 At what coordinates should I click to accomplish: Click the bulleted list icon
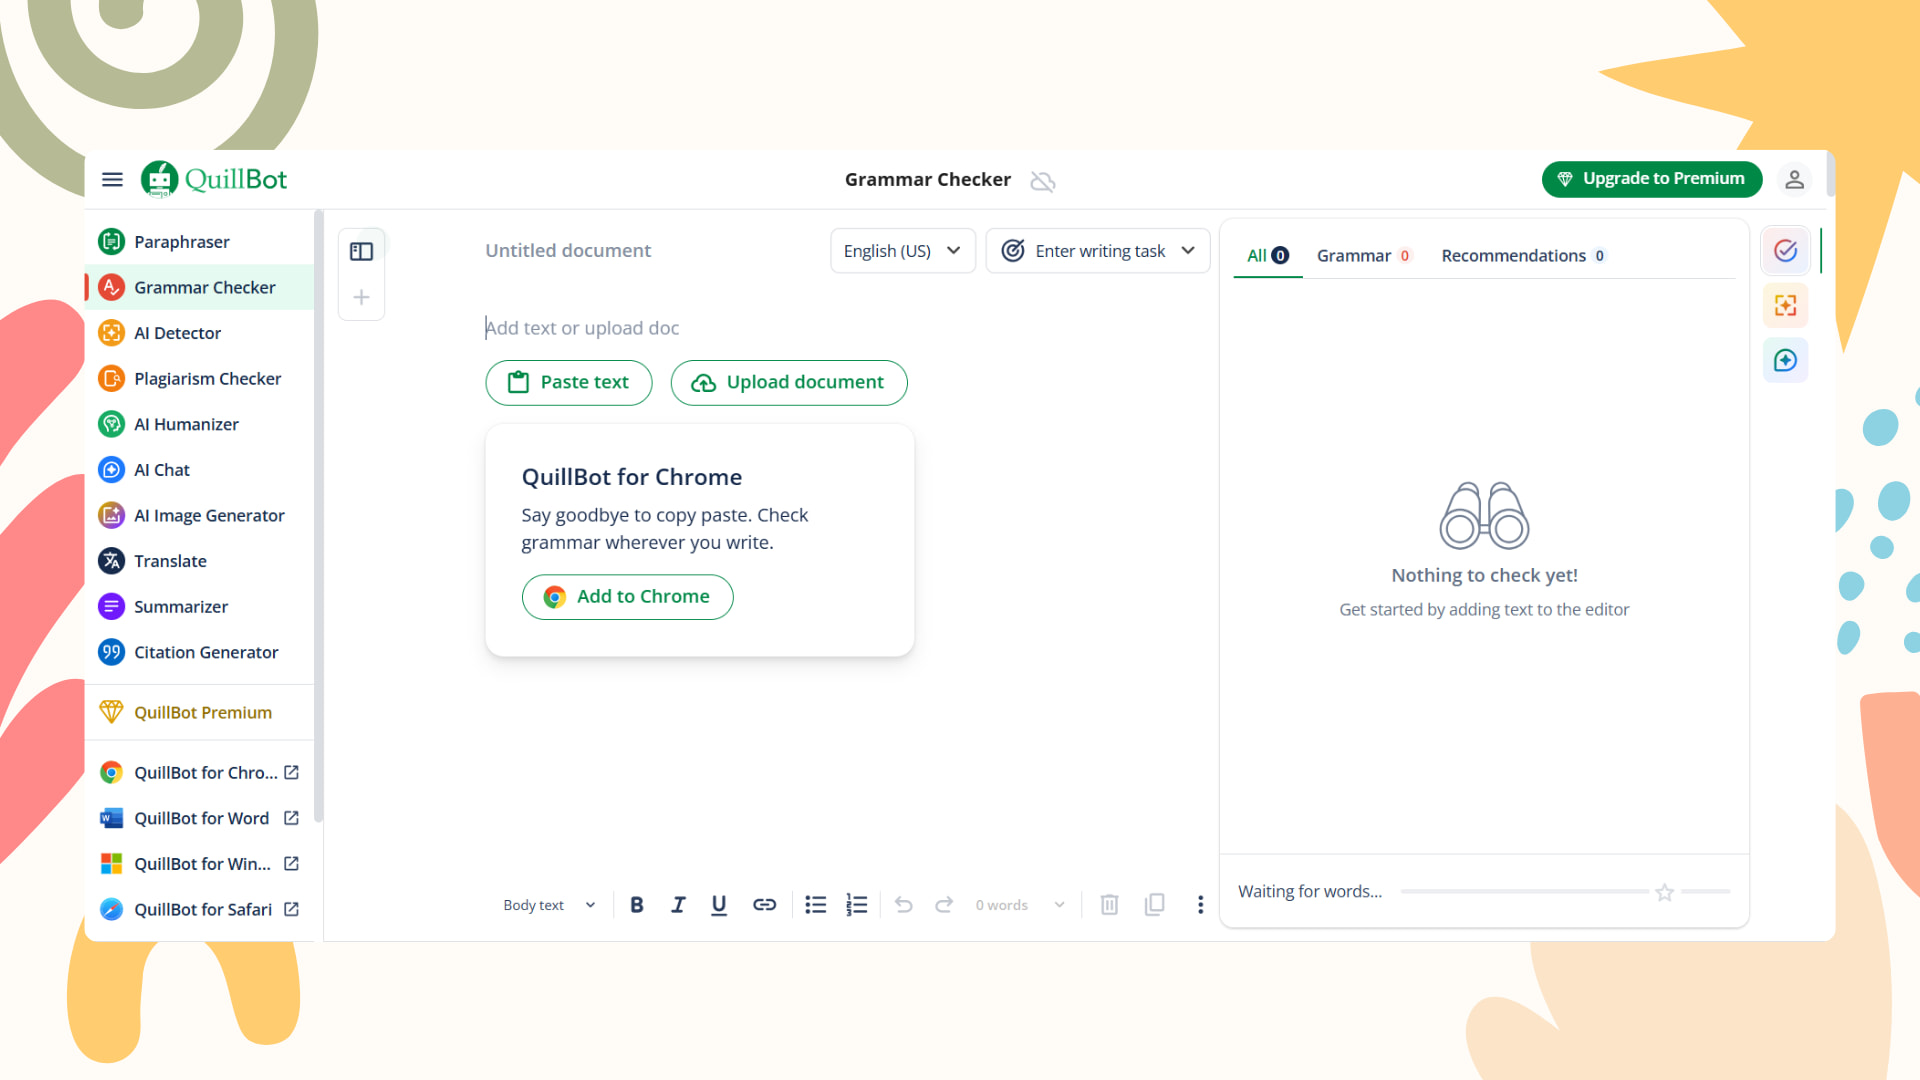point(816,905)
